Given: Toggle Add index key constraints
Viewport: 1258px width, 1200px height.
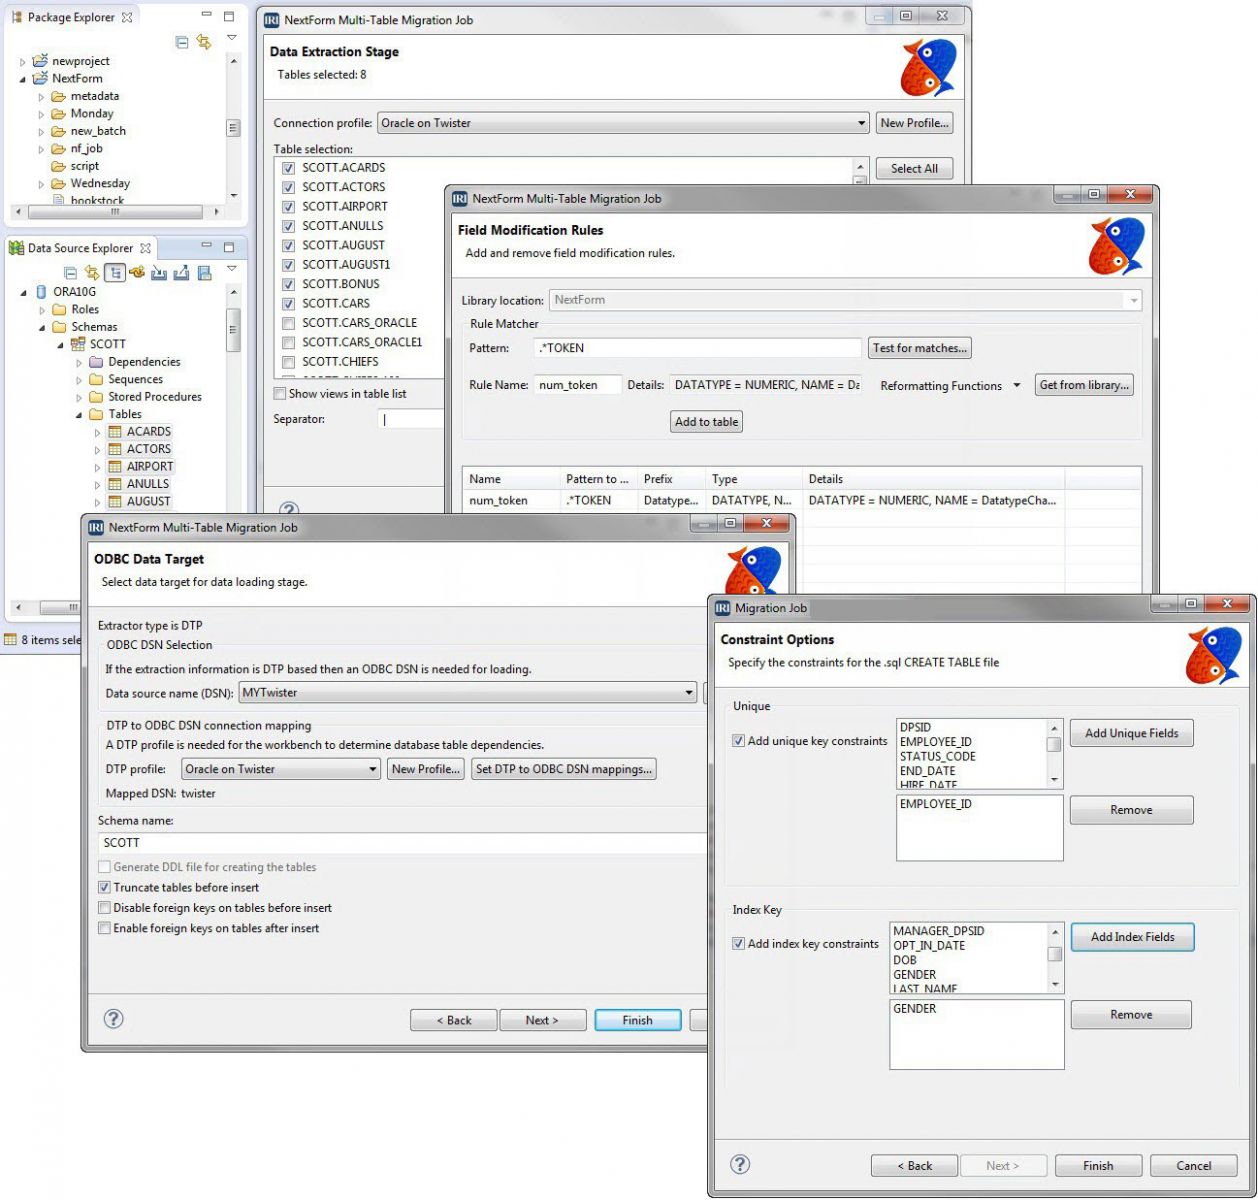Looking at the screenshot, I should click(739, 944).
